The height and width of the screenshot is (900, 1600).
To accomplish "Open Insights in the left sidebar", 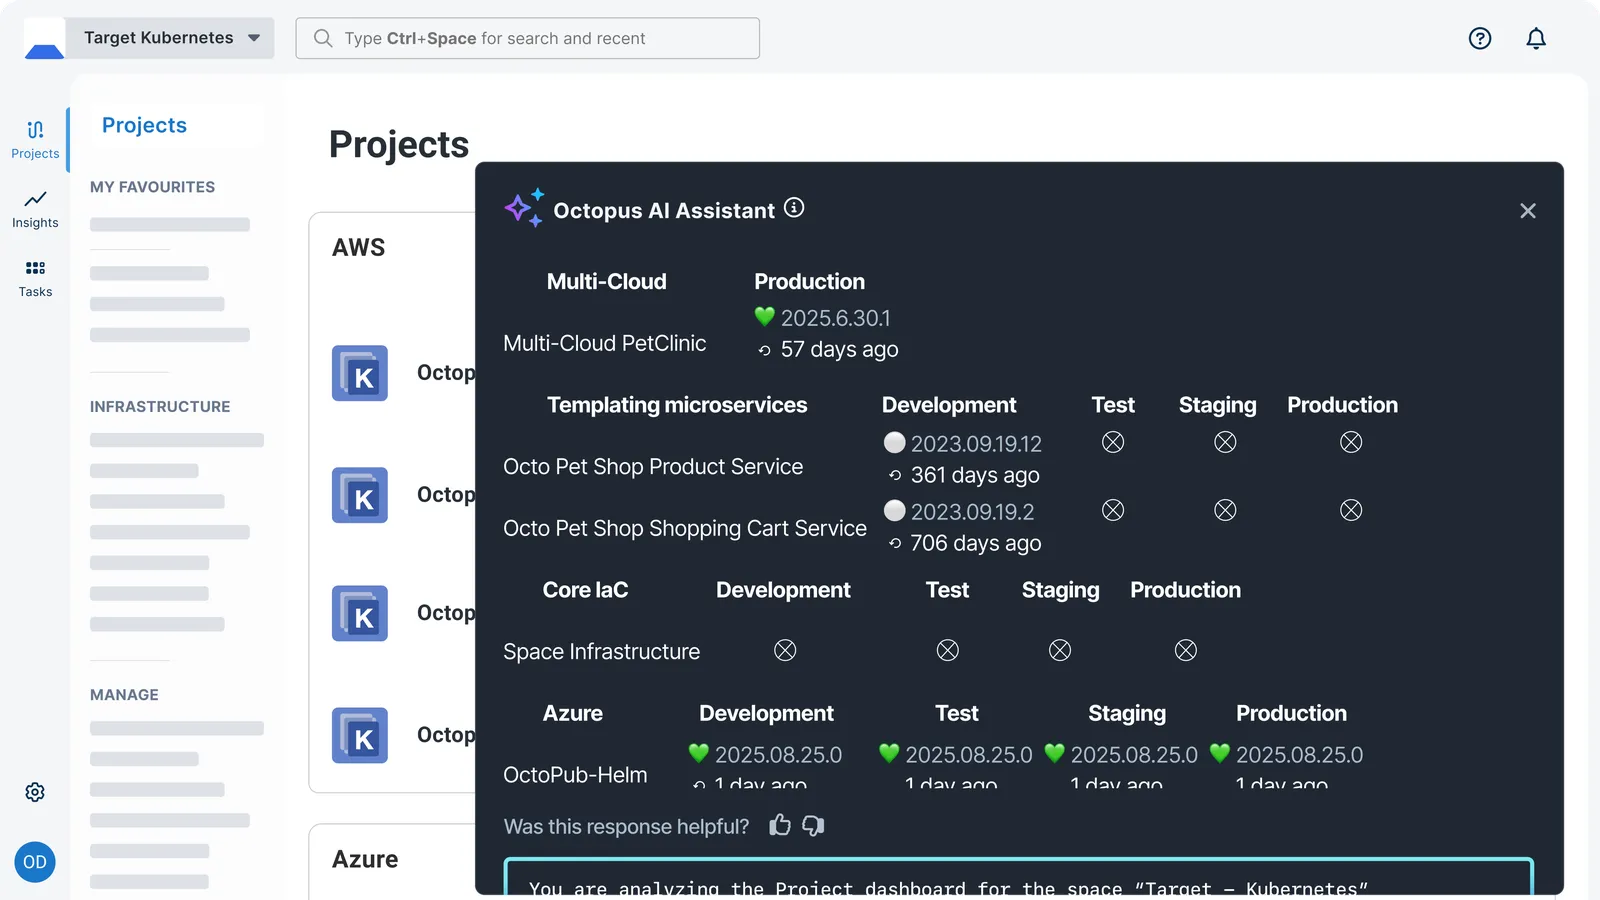I will 35,209.
